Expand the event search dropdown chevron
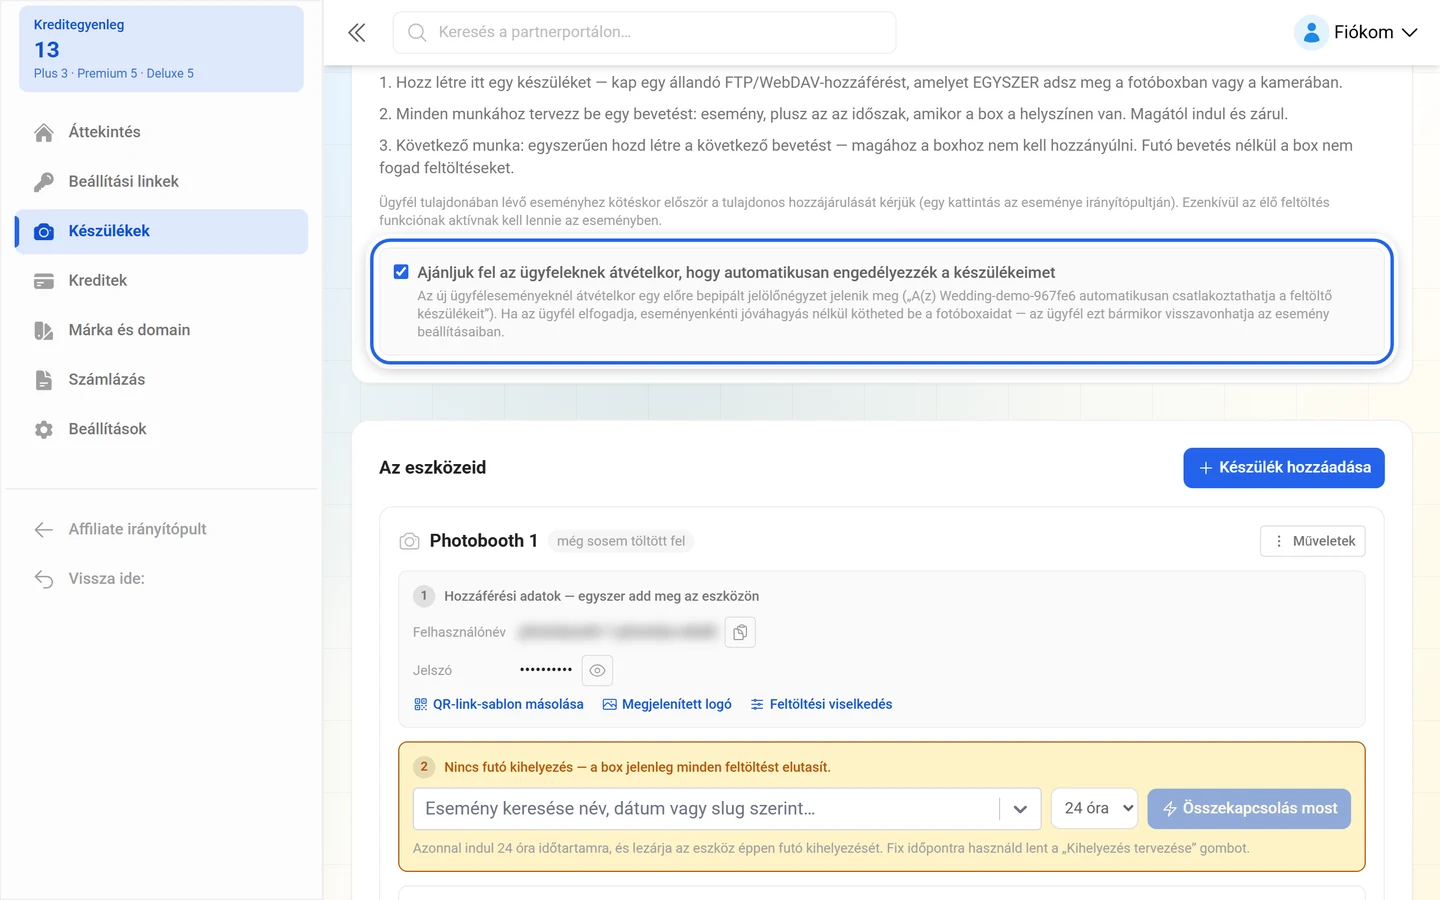The height and width of the screenshot is (900, 1440). 1020,809
